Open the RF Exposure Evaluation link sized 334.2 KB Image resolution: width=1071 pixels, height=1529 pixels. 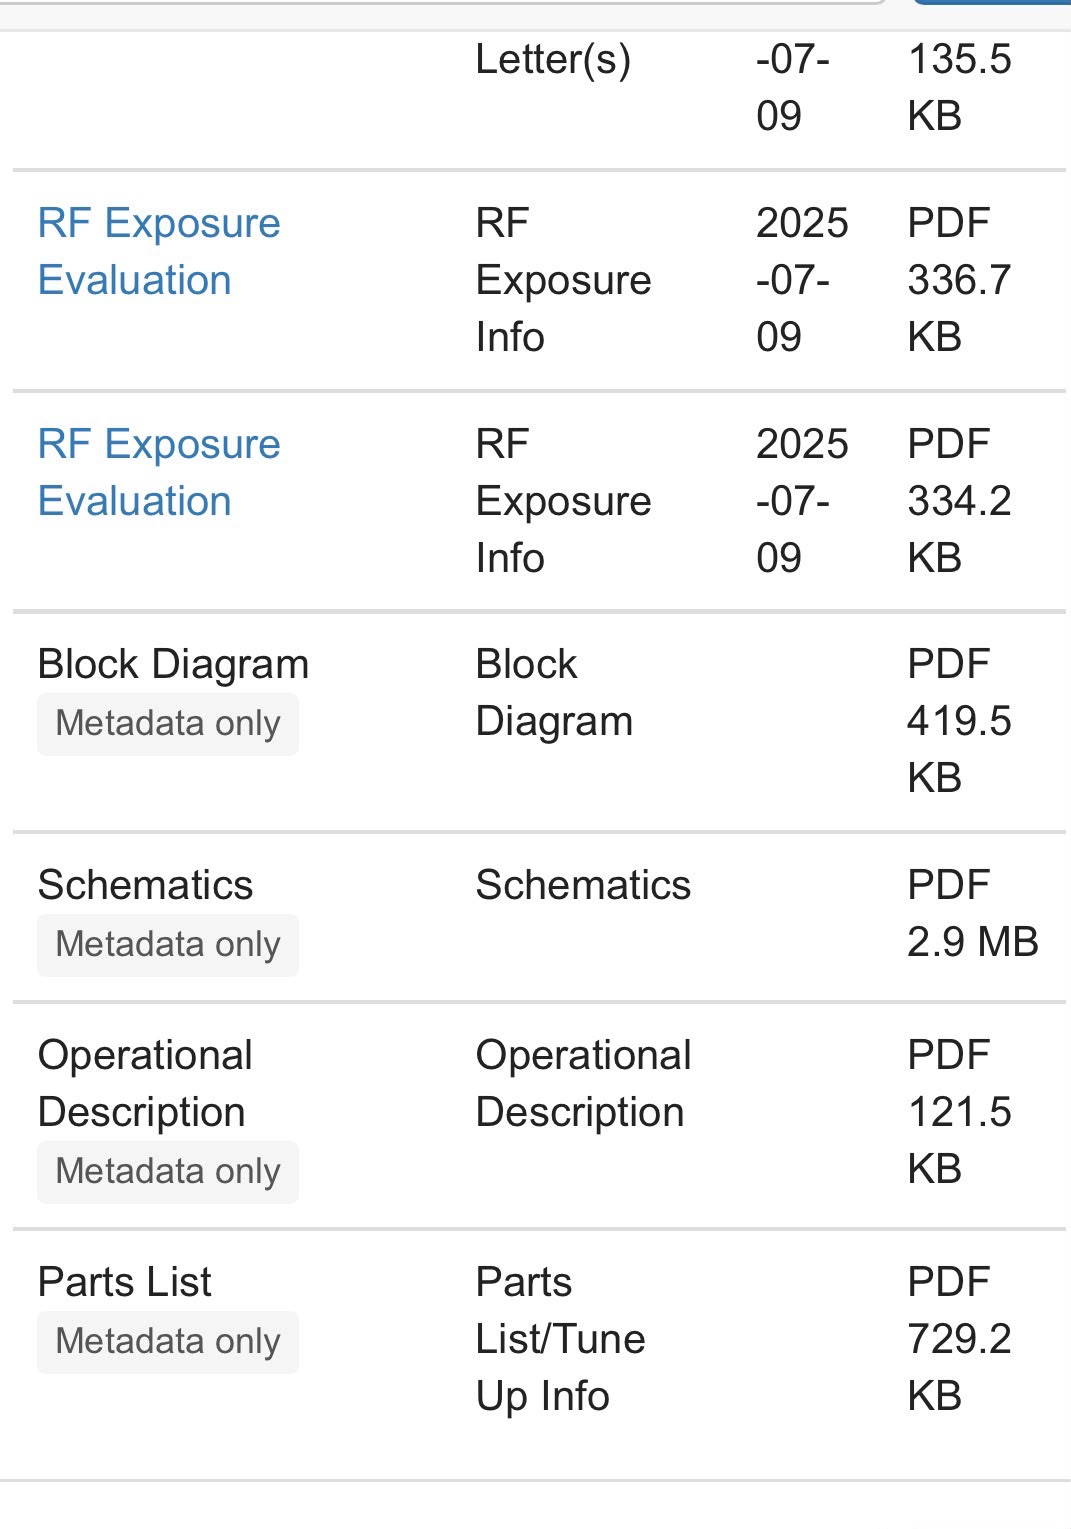coord(159,472)
